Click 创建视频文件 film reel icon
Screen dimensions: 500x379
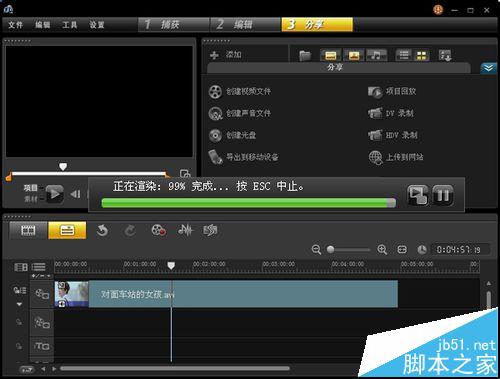pyautogui.click(x=215, y=92)
